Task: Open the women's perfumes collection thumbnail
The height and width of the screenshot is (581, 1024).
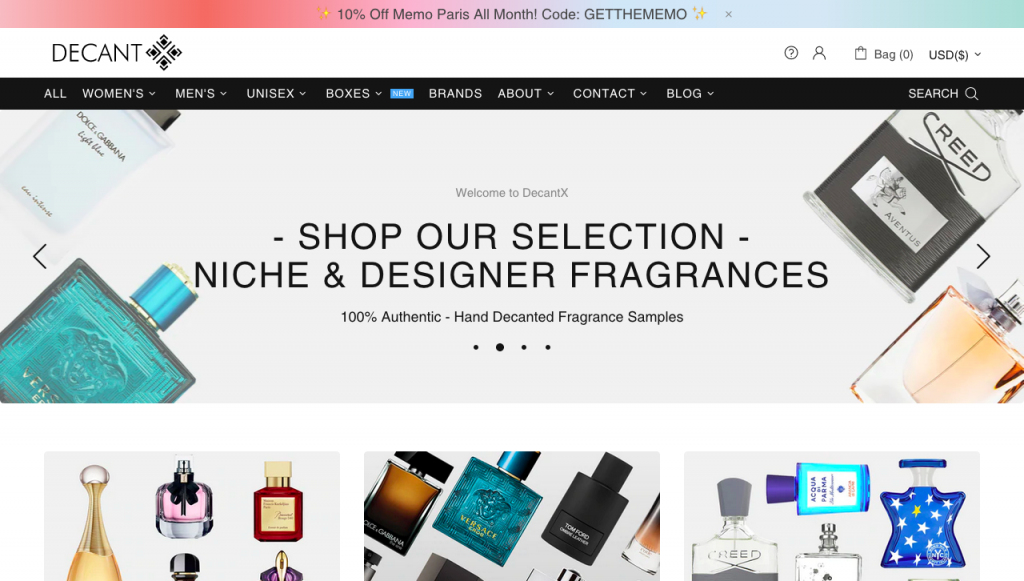Action: pyautogui.click(x=192, y=516)
